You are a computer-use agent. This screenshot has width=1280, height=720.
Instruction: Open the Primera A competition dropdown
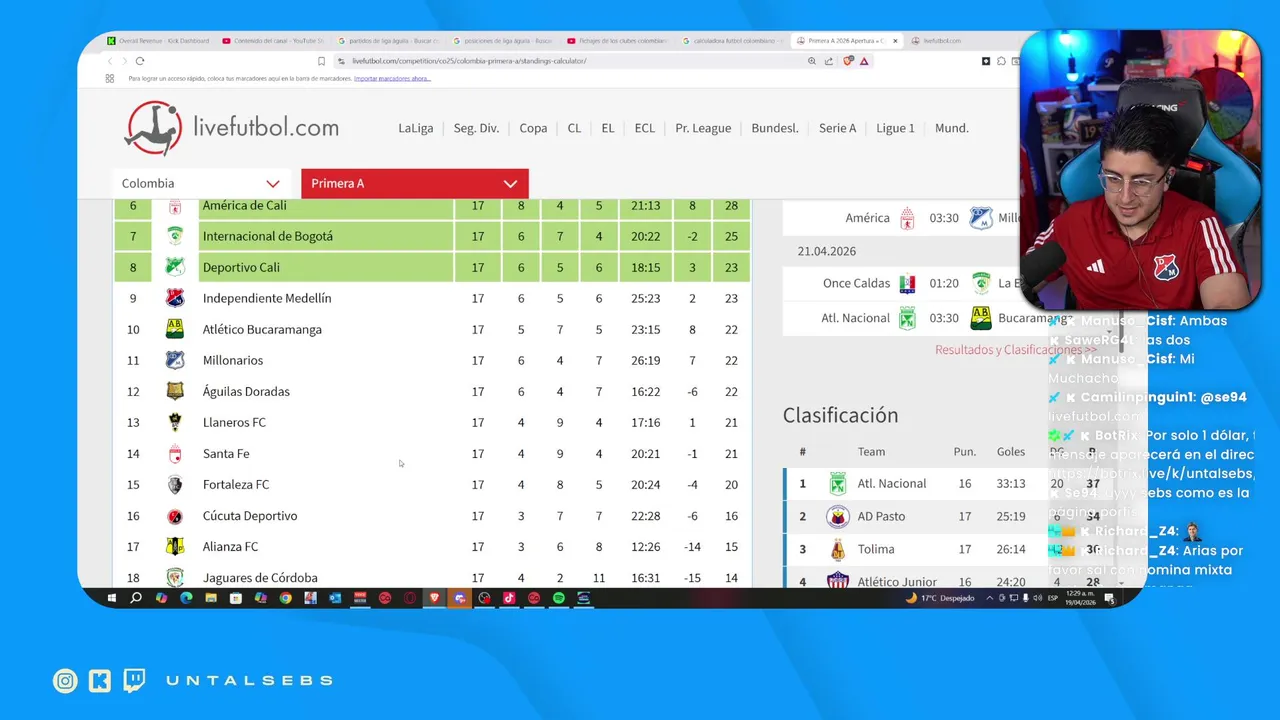tap(414, 183)
